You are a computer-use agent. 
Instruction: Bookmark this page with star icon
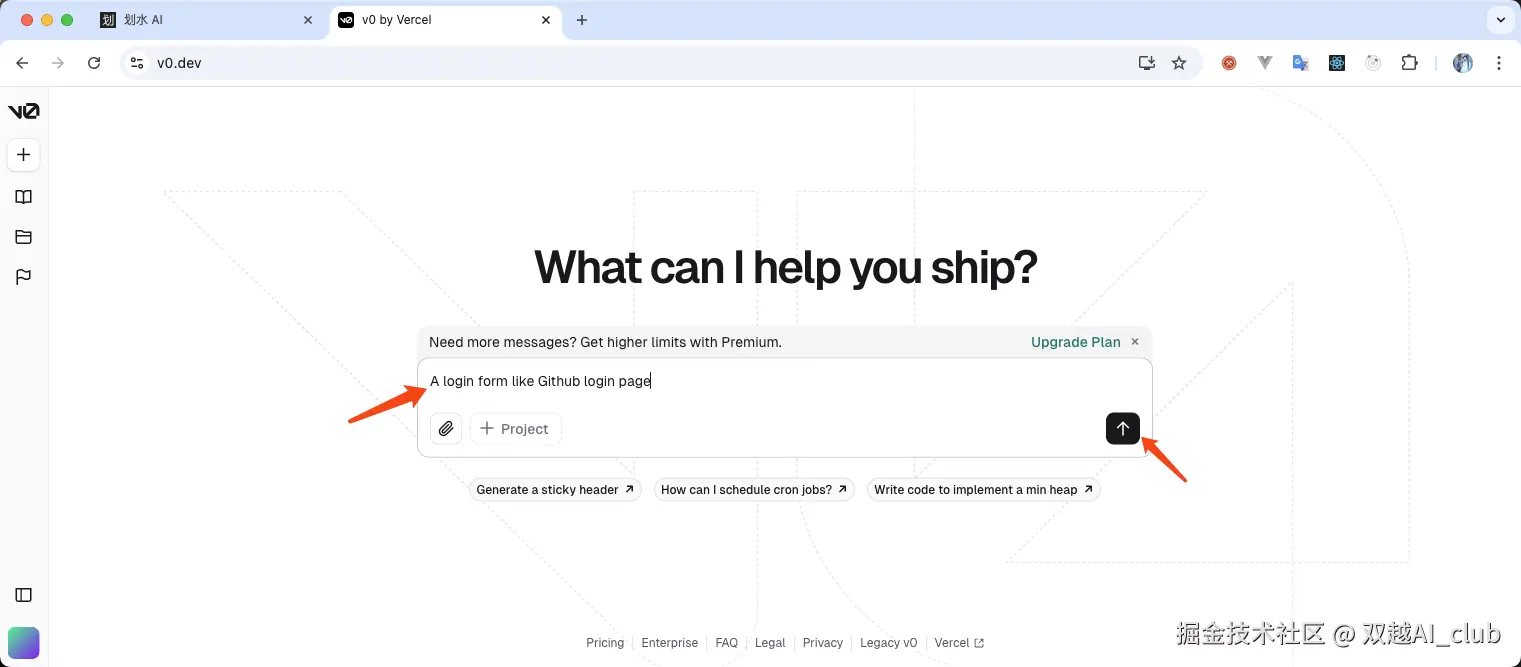[x=1179, y=63]
